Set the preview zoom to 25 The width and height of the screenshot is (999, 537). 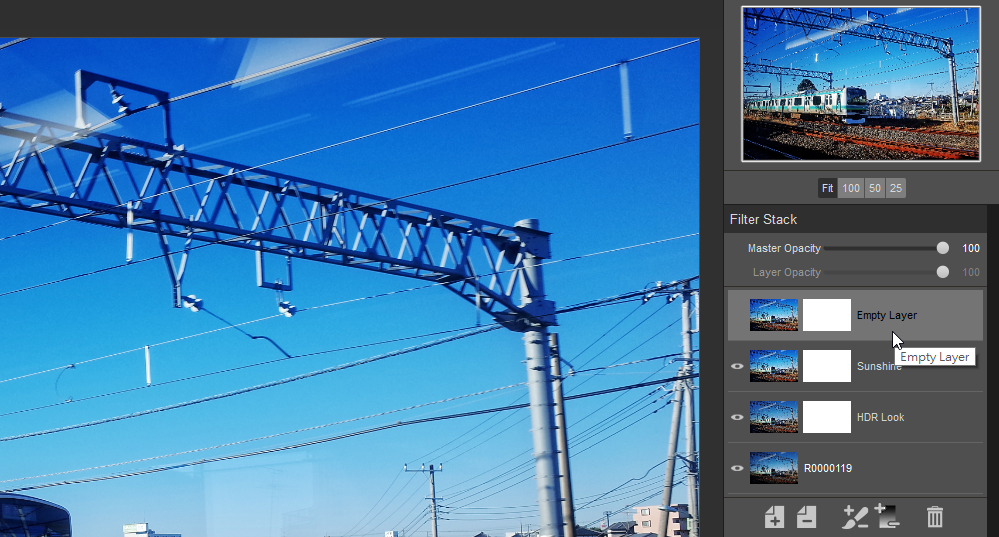(896, 188)
